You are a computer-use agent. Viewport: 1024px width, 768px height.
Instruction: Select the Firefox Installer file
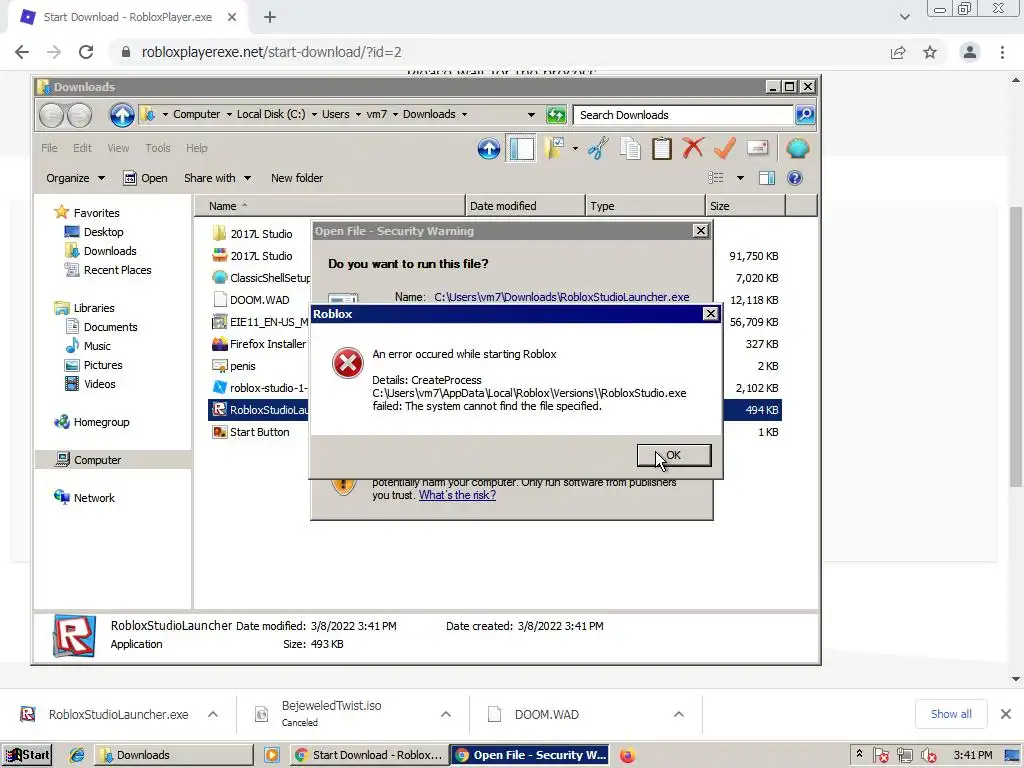coord(259,344)
